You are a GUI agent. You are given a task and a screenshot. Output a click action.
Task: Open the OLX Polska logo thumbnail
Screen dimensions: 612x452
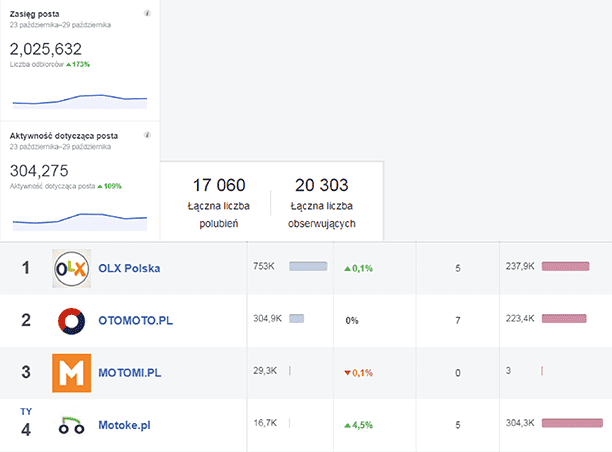[x=71, y=269]
